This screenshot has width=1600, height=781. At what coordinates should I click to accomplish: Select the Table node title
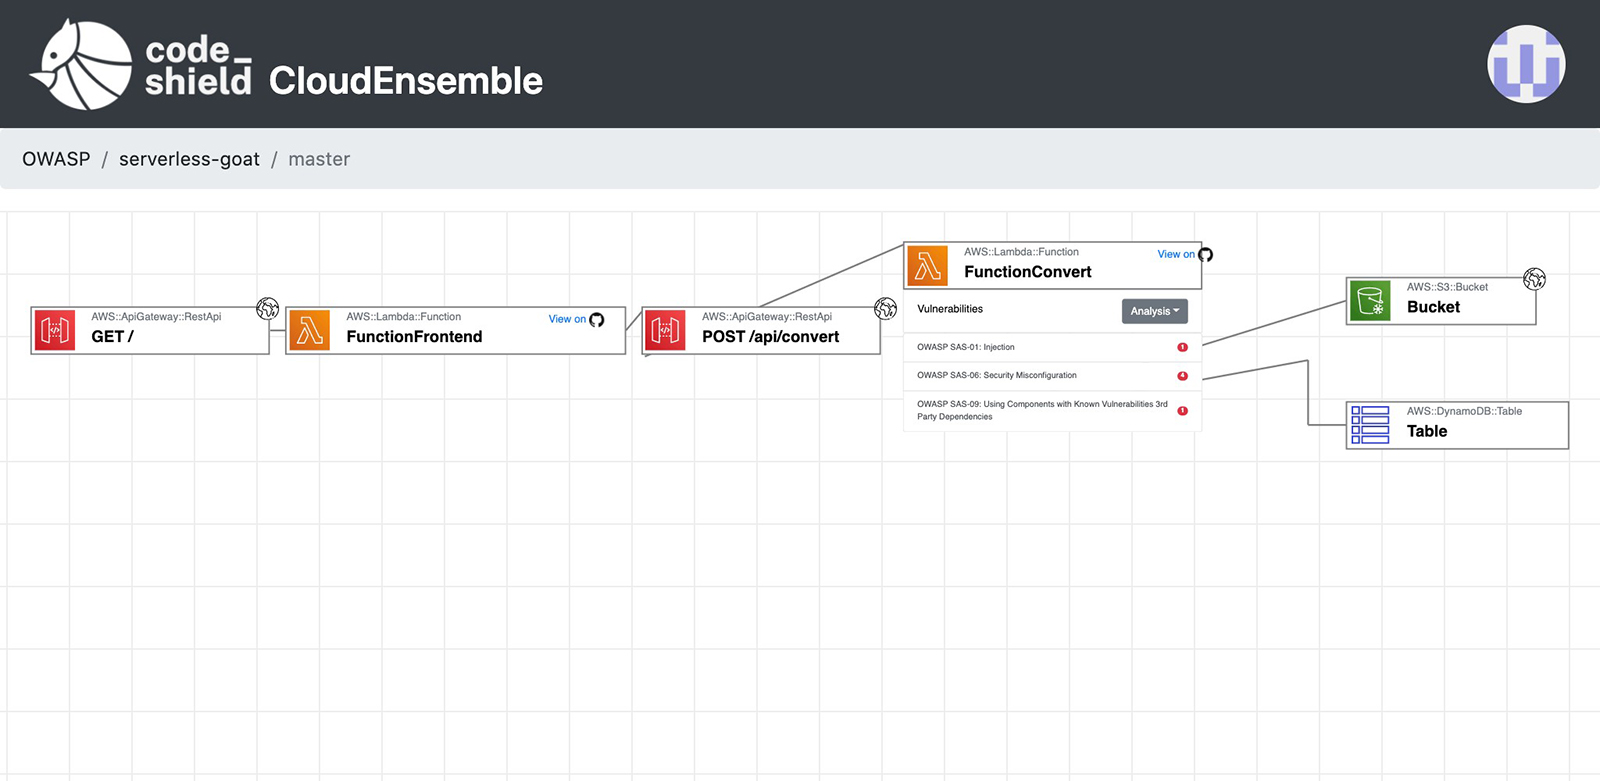pos(1427,432)
